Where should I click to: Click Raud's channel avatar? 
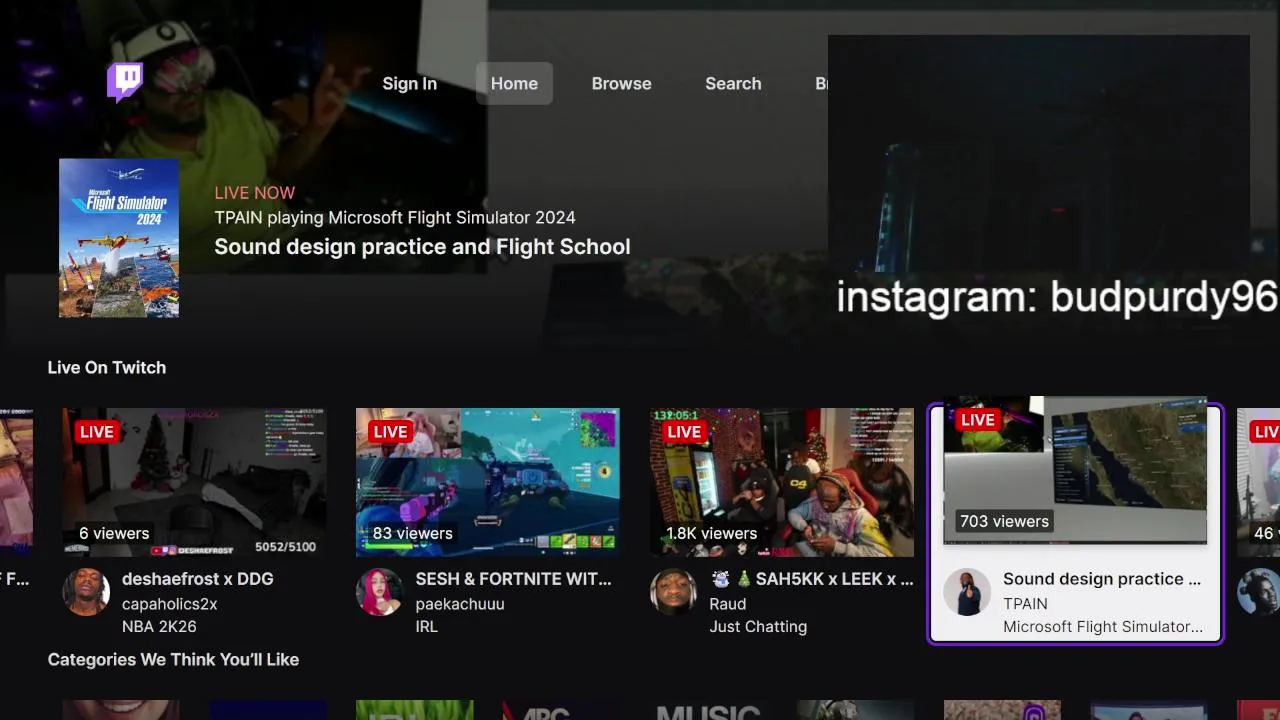pos(674,592)
